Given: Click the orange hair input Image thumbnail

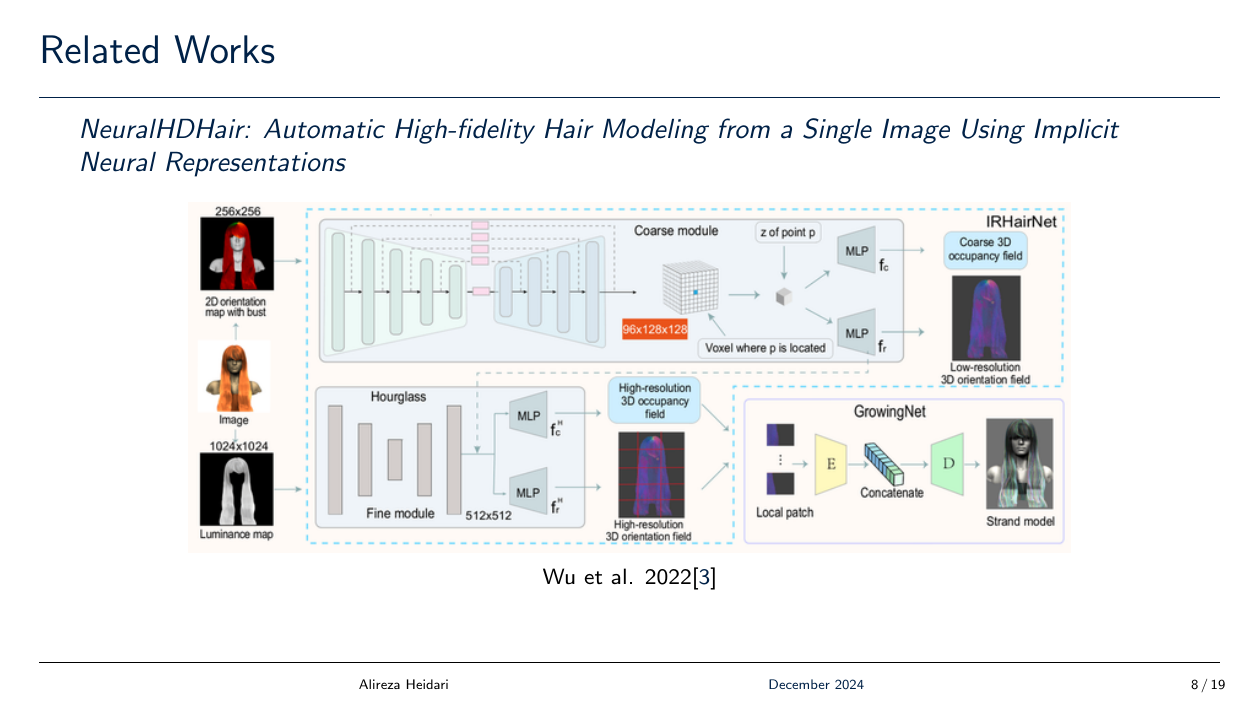Looking at the screenshot, I should 234,377.
